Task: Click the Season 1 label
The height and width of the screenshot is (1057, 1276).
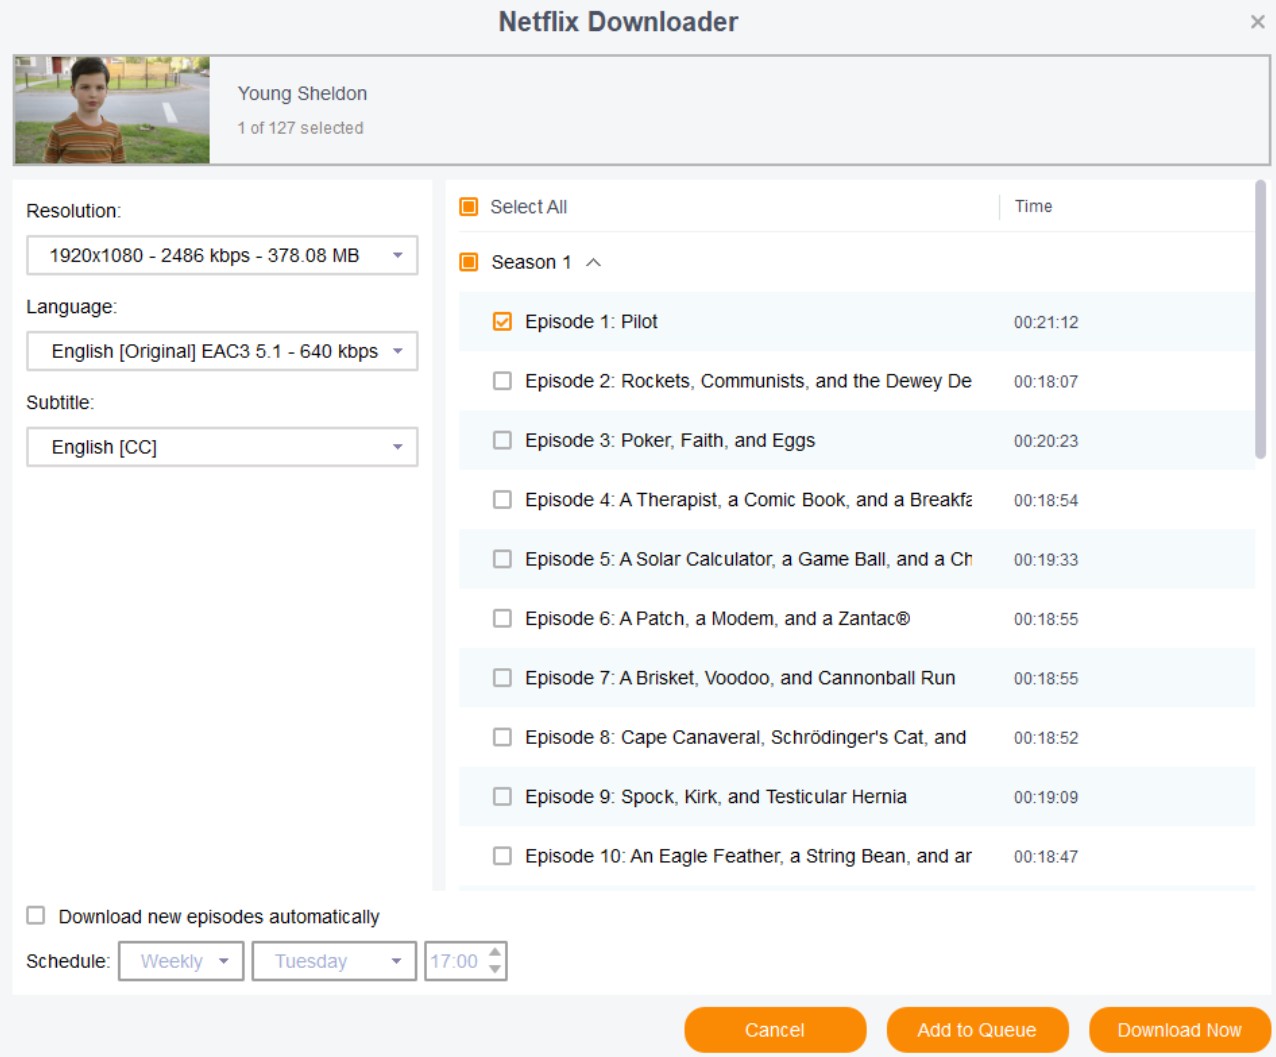Action: [x=531, y=262]
